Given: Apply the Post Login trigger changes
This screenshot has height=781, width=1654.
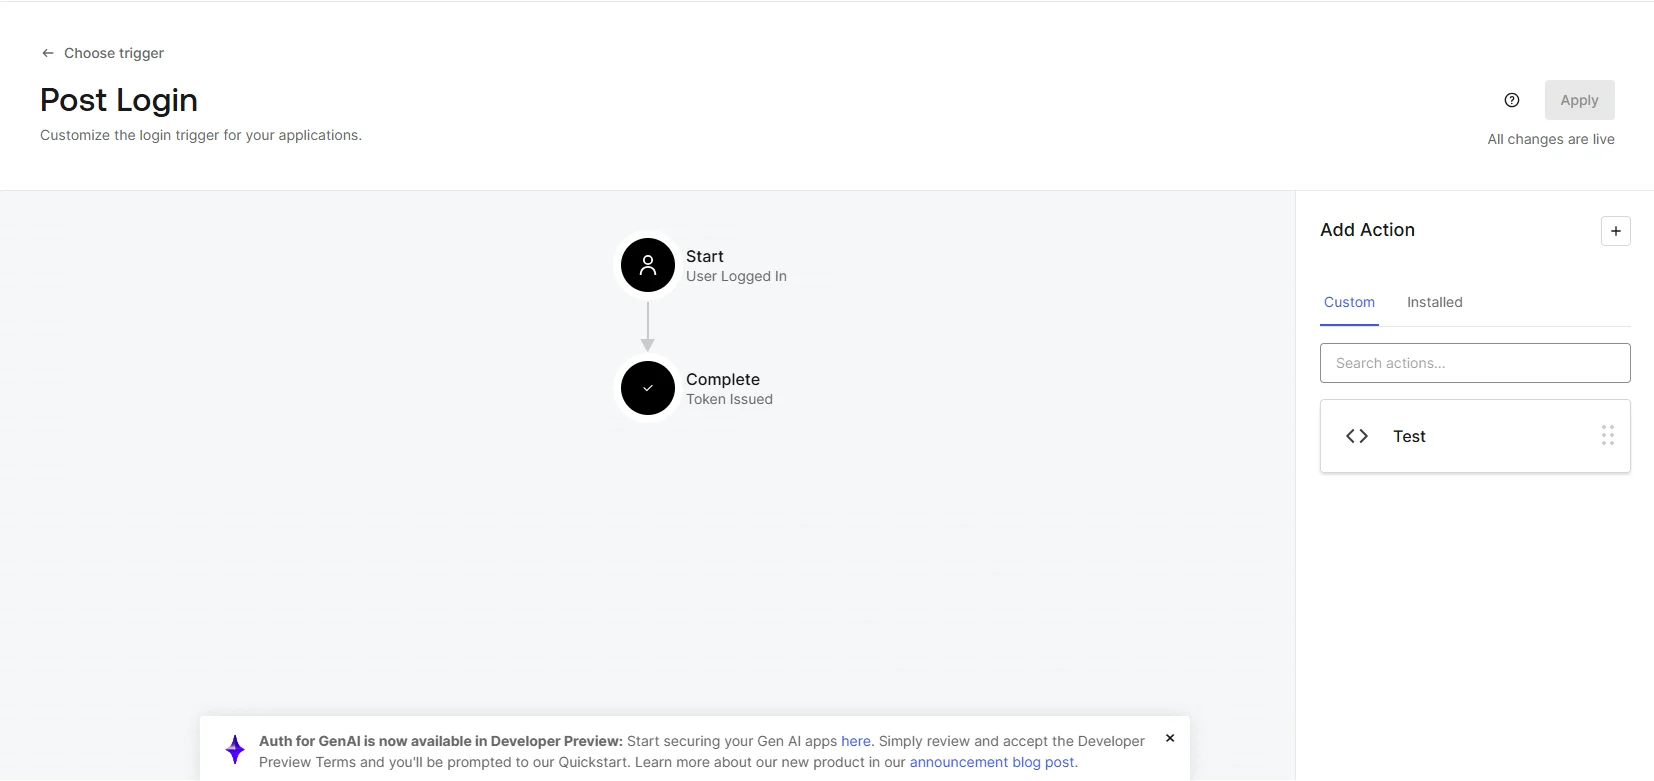Looking at the screenshot, I should pos(1579,100).
